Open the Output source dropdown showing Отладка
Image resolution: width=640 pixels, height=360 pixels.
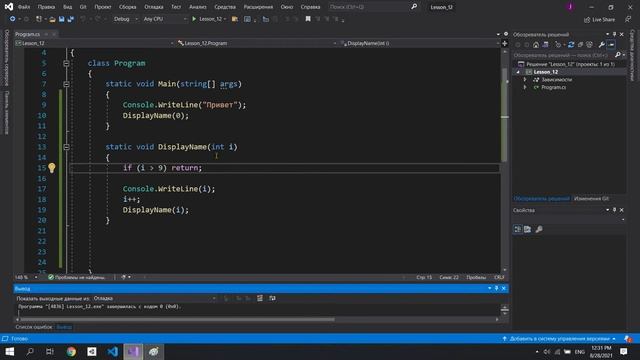point(155,298)
